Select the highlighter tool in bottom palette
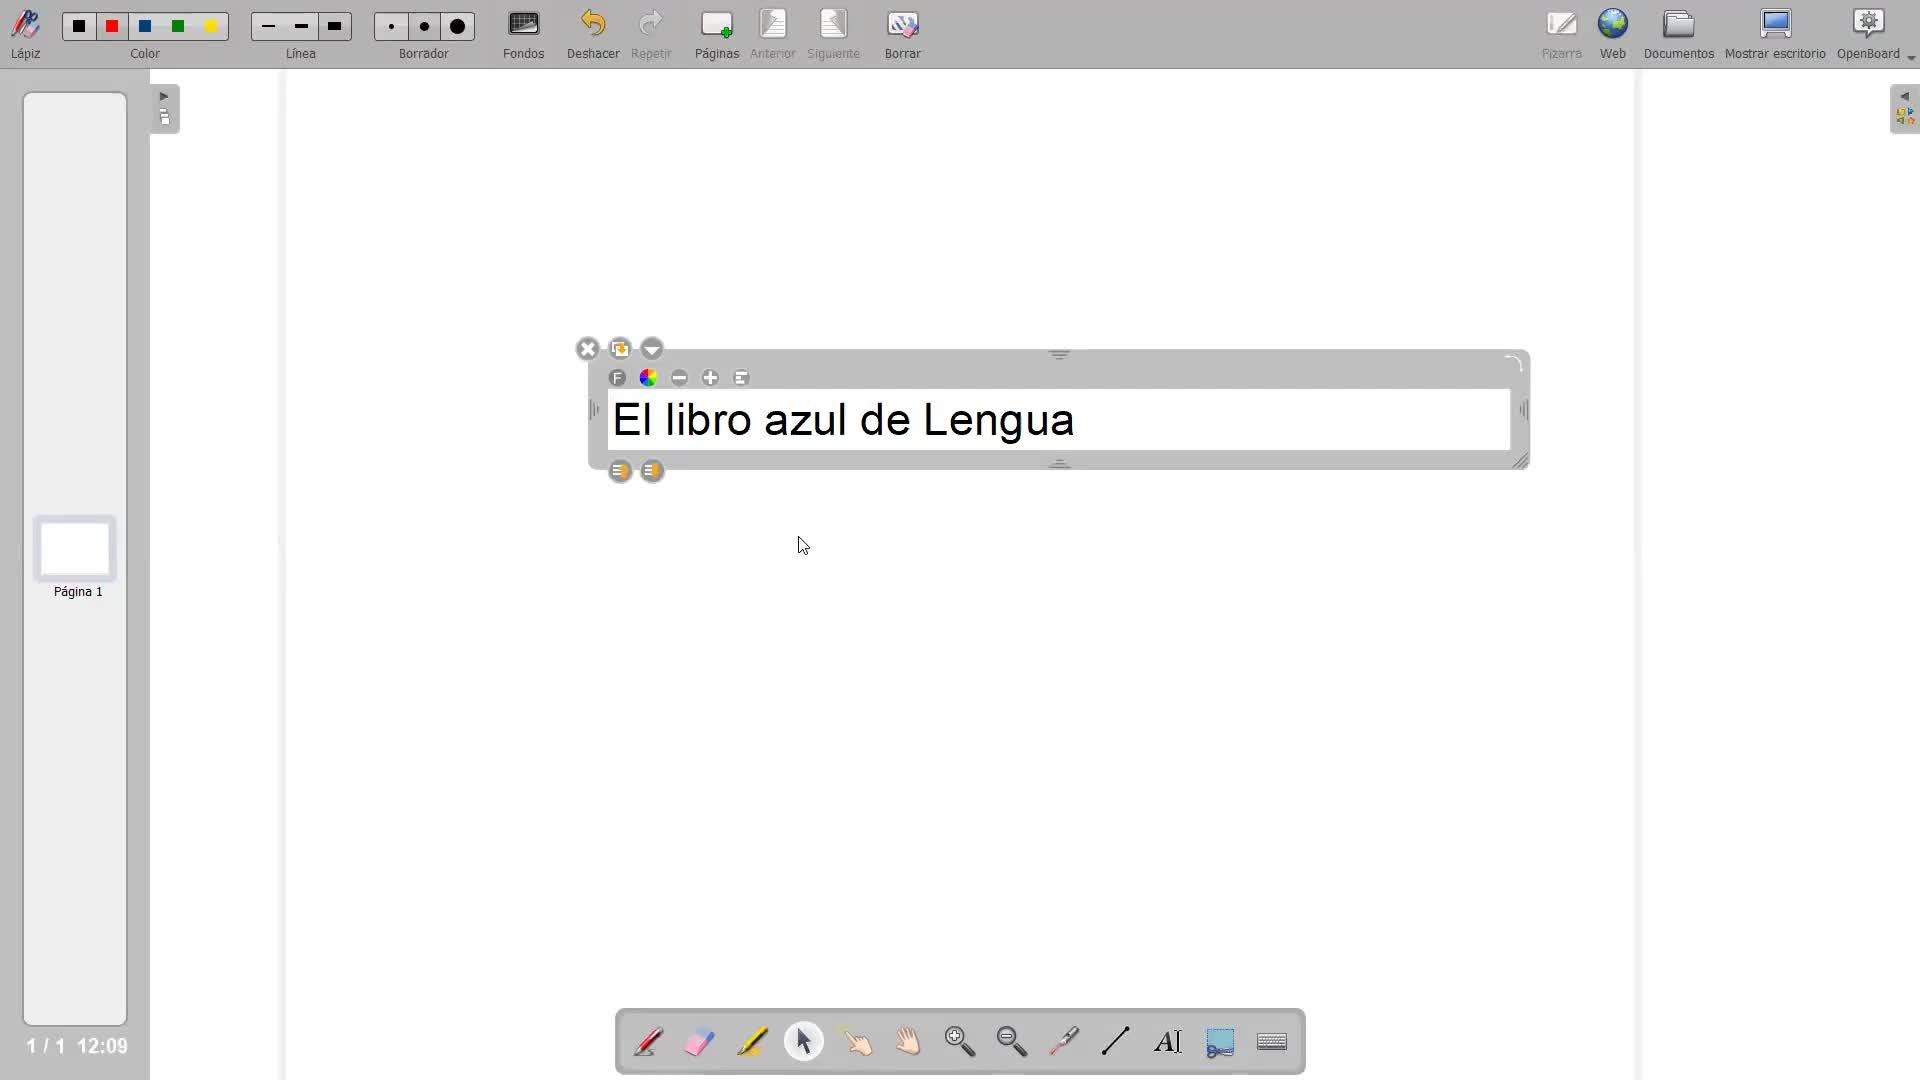 (x=752, y=1042)
